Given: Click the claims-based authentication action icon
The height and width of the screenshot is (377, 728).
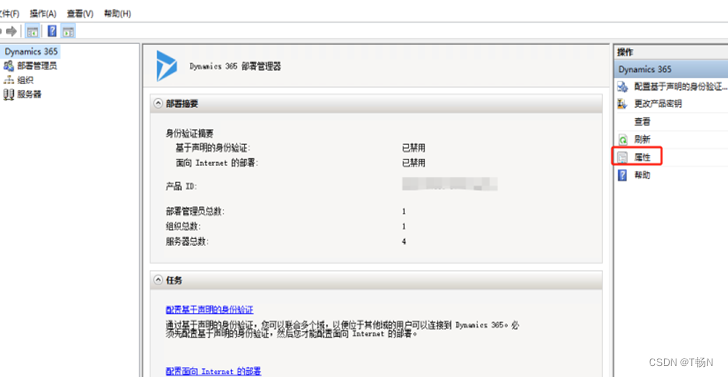Looking at the screenshot, I should pyautogui.click(x=623, y=87).
